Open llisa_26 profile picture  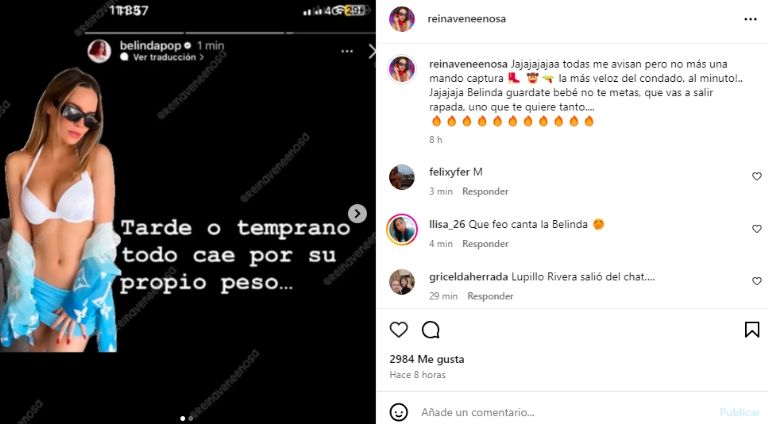[x=402, y=229]
